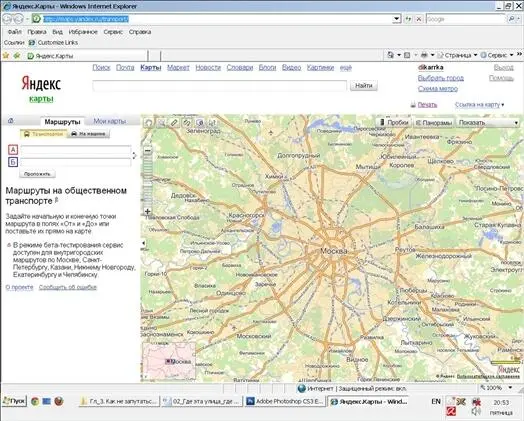
Task: Click the IE back navigation button
Action: 8,19
